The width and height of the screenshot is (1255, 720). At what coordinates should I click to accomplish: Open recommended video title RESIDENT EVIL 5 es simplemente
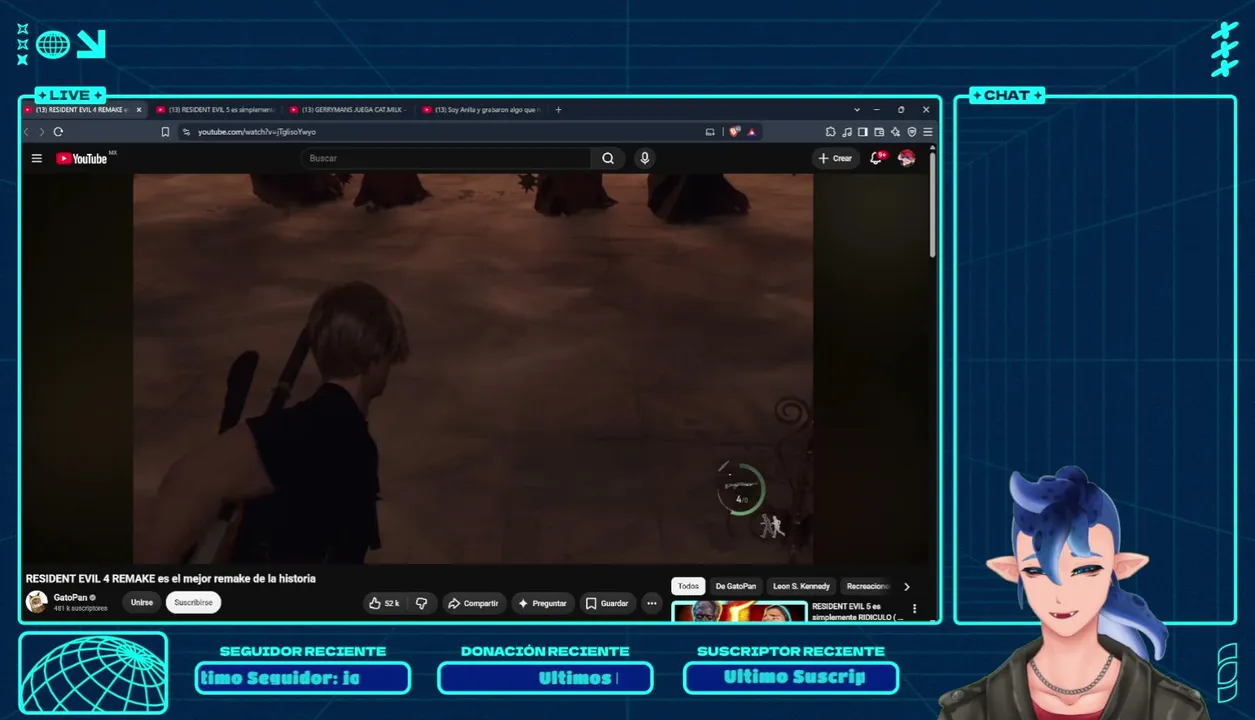point(857,612)
